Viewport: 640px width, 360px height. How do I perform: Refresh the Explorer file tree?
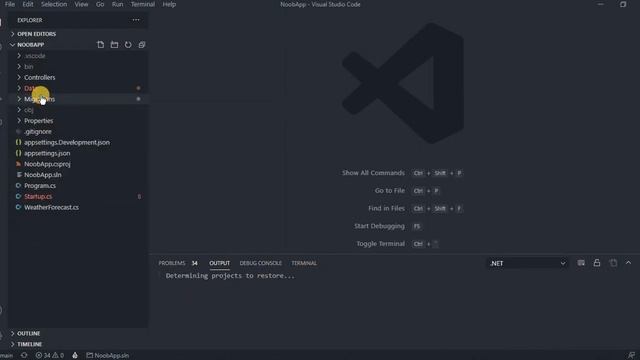point(128,44)
